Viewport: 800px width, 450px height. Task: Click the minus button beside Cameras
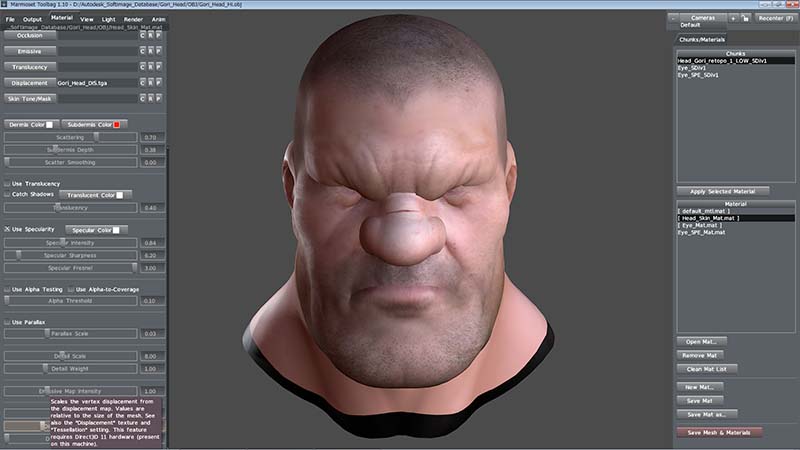click(673, 18)
